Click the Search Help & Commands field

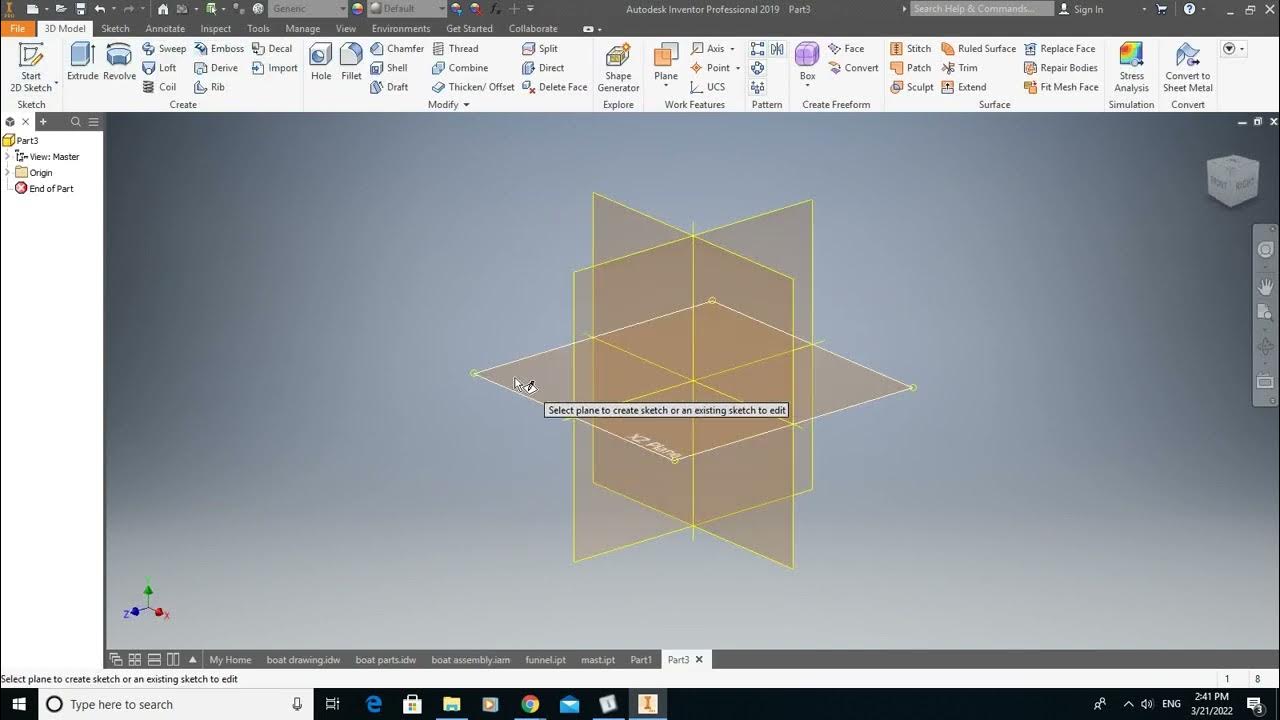tap(981, 9)
